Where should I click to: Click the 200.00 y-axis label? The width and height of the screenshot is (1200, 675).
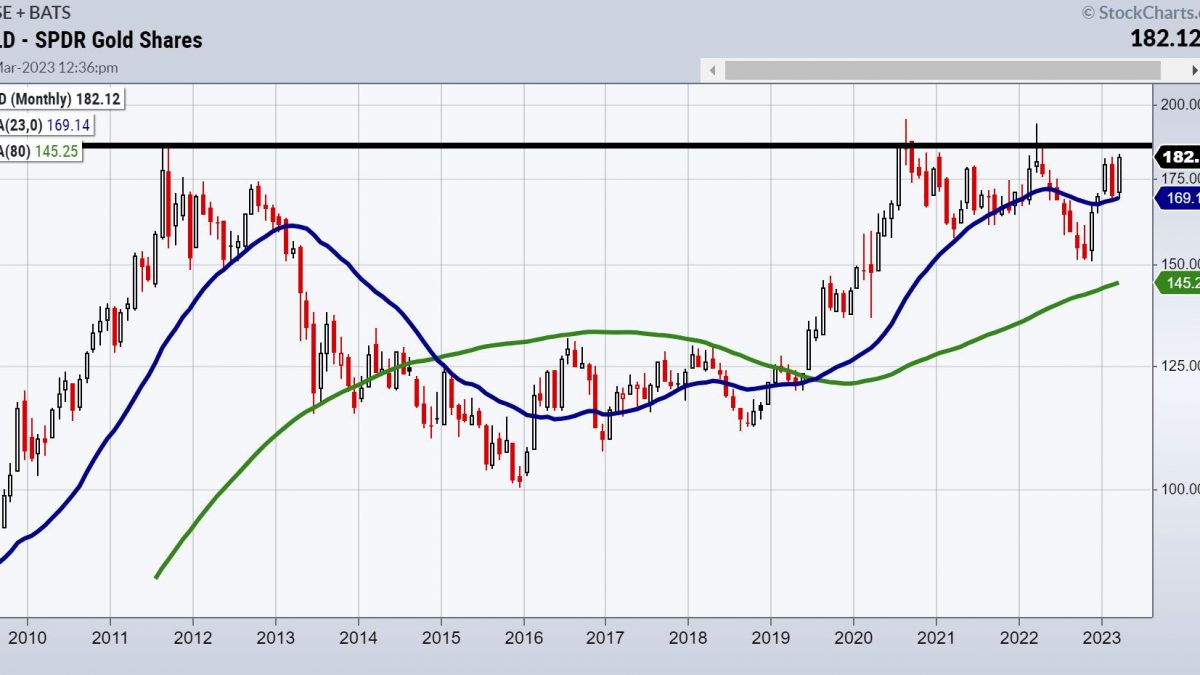(x=1178, y=105)
